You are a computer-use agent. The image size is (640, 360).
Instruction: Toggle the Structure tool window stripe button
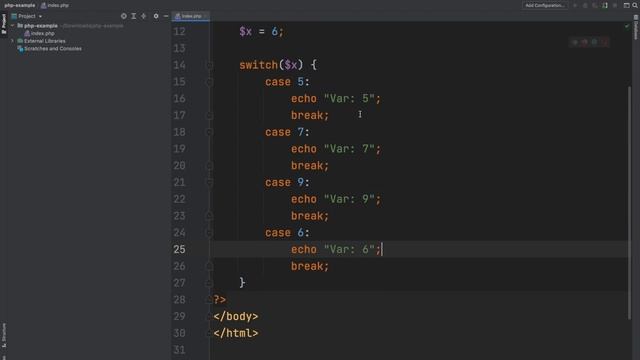(4, 336)
